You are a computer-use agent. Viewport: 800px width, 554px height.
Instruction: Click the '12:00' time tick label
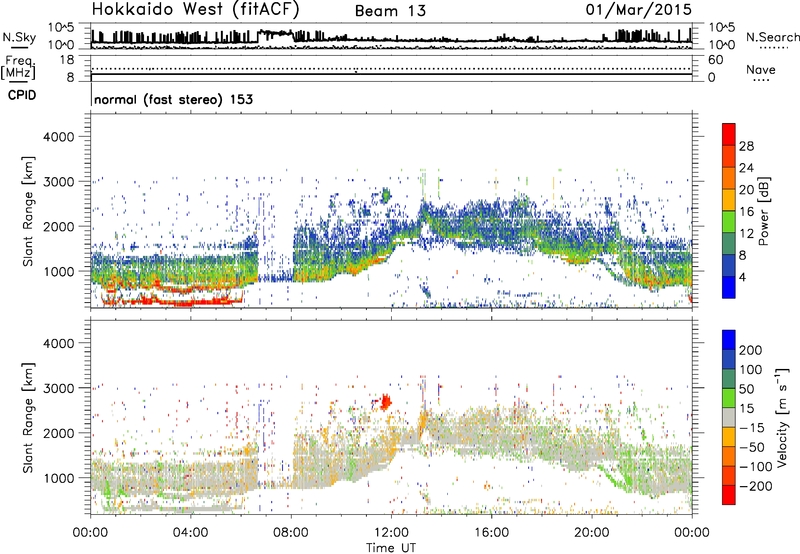click(391, 533)
